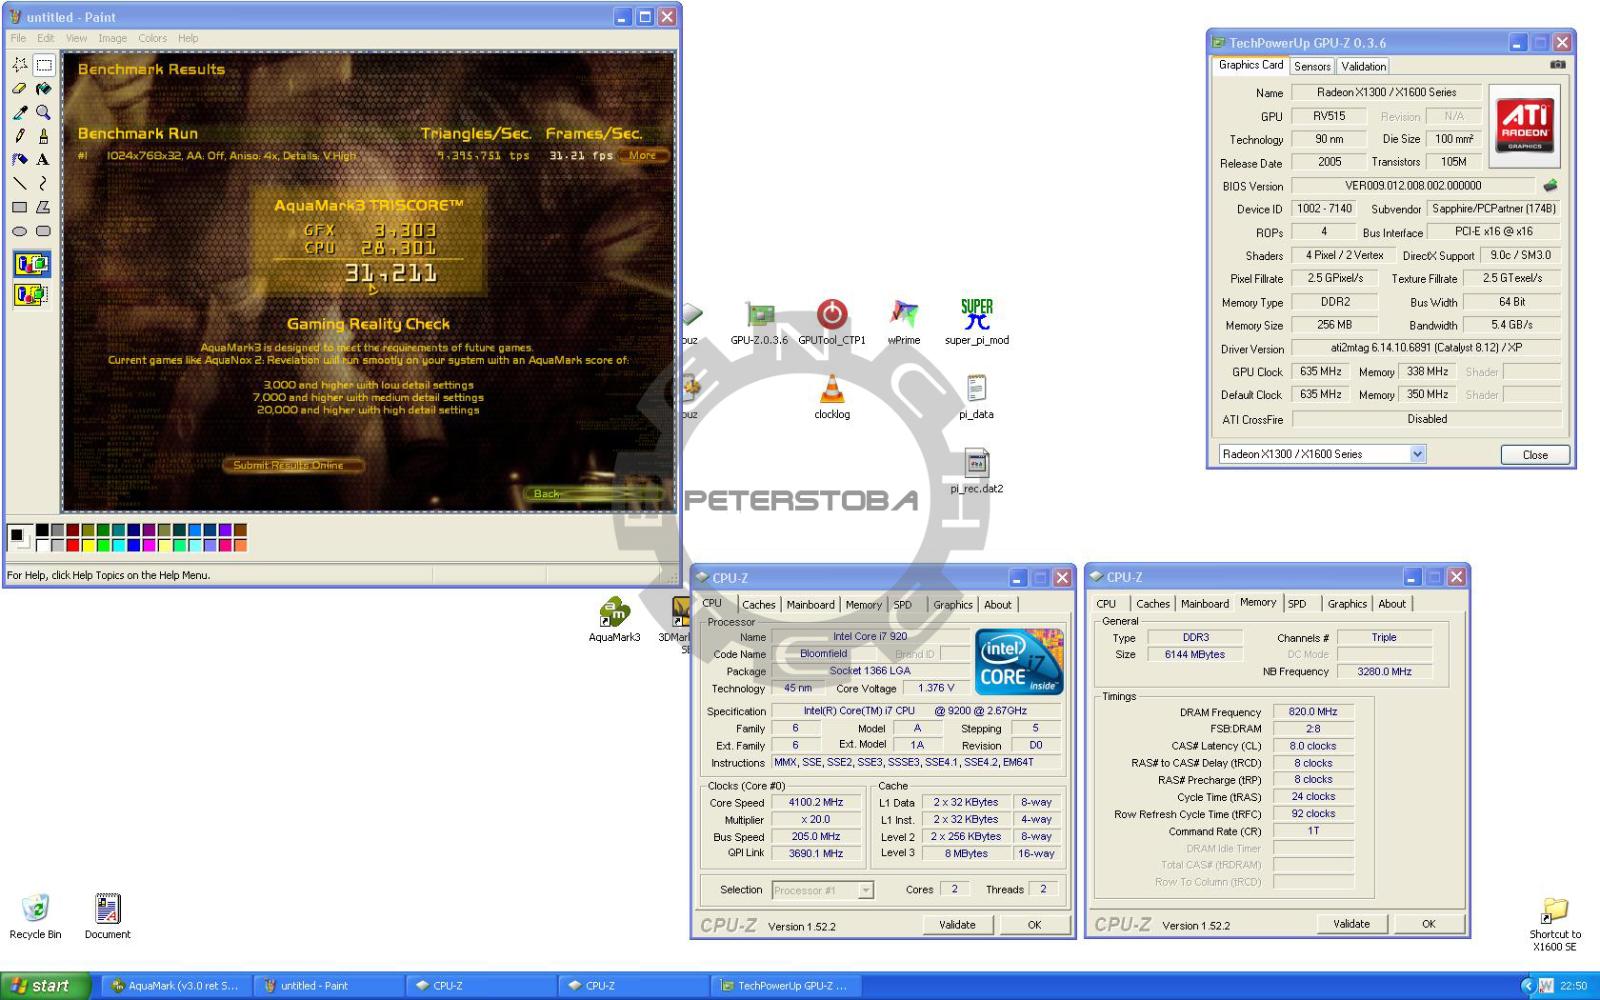The height and width of the screenshot is (1000, 1600).
Task: Choose the Brush tool in Paint
Action: 43,136
